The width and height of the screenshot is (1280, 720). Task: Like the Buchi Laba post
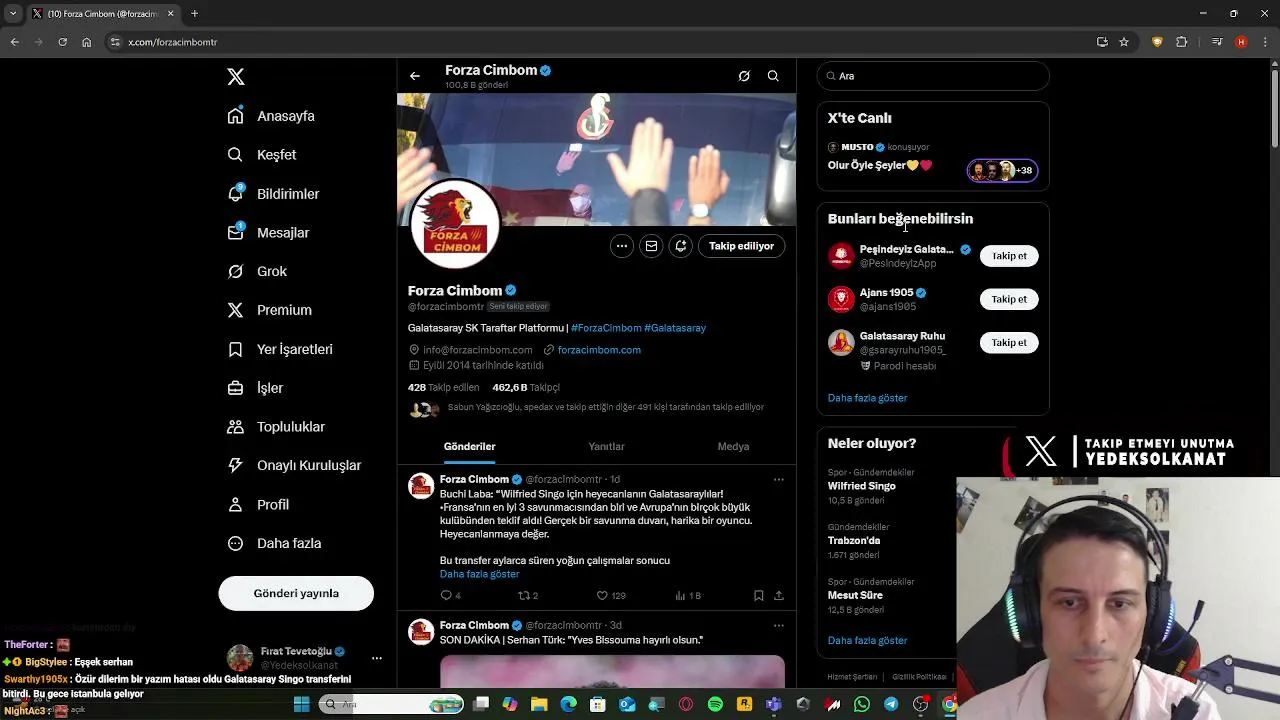pyautogui.click(x=610, y=596)
